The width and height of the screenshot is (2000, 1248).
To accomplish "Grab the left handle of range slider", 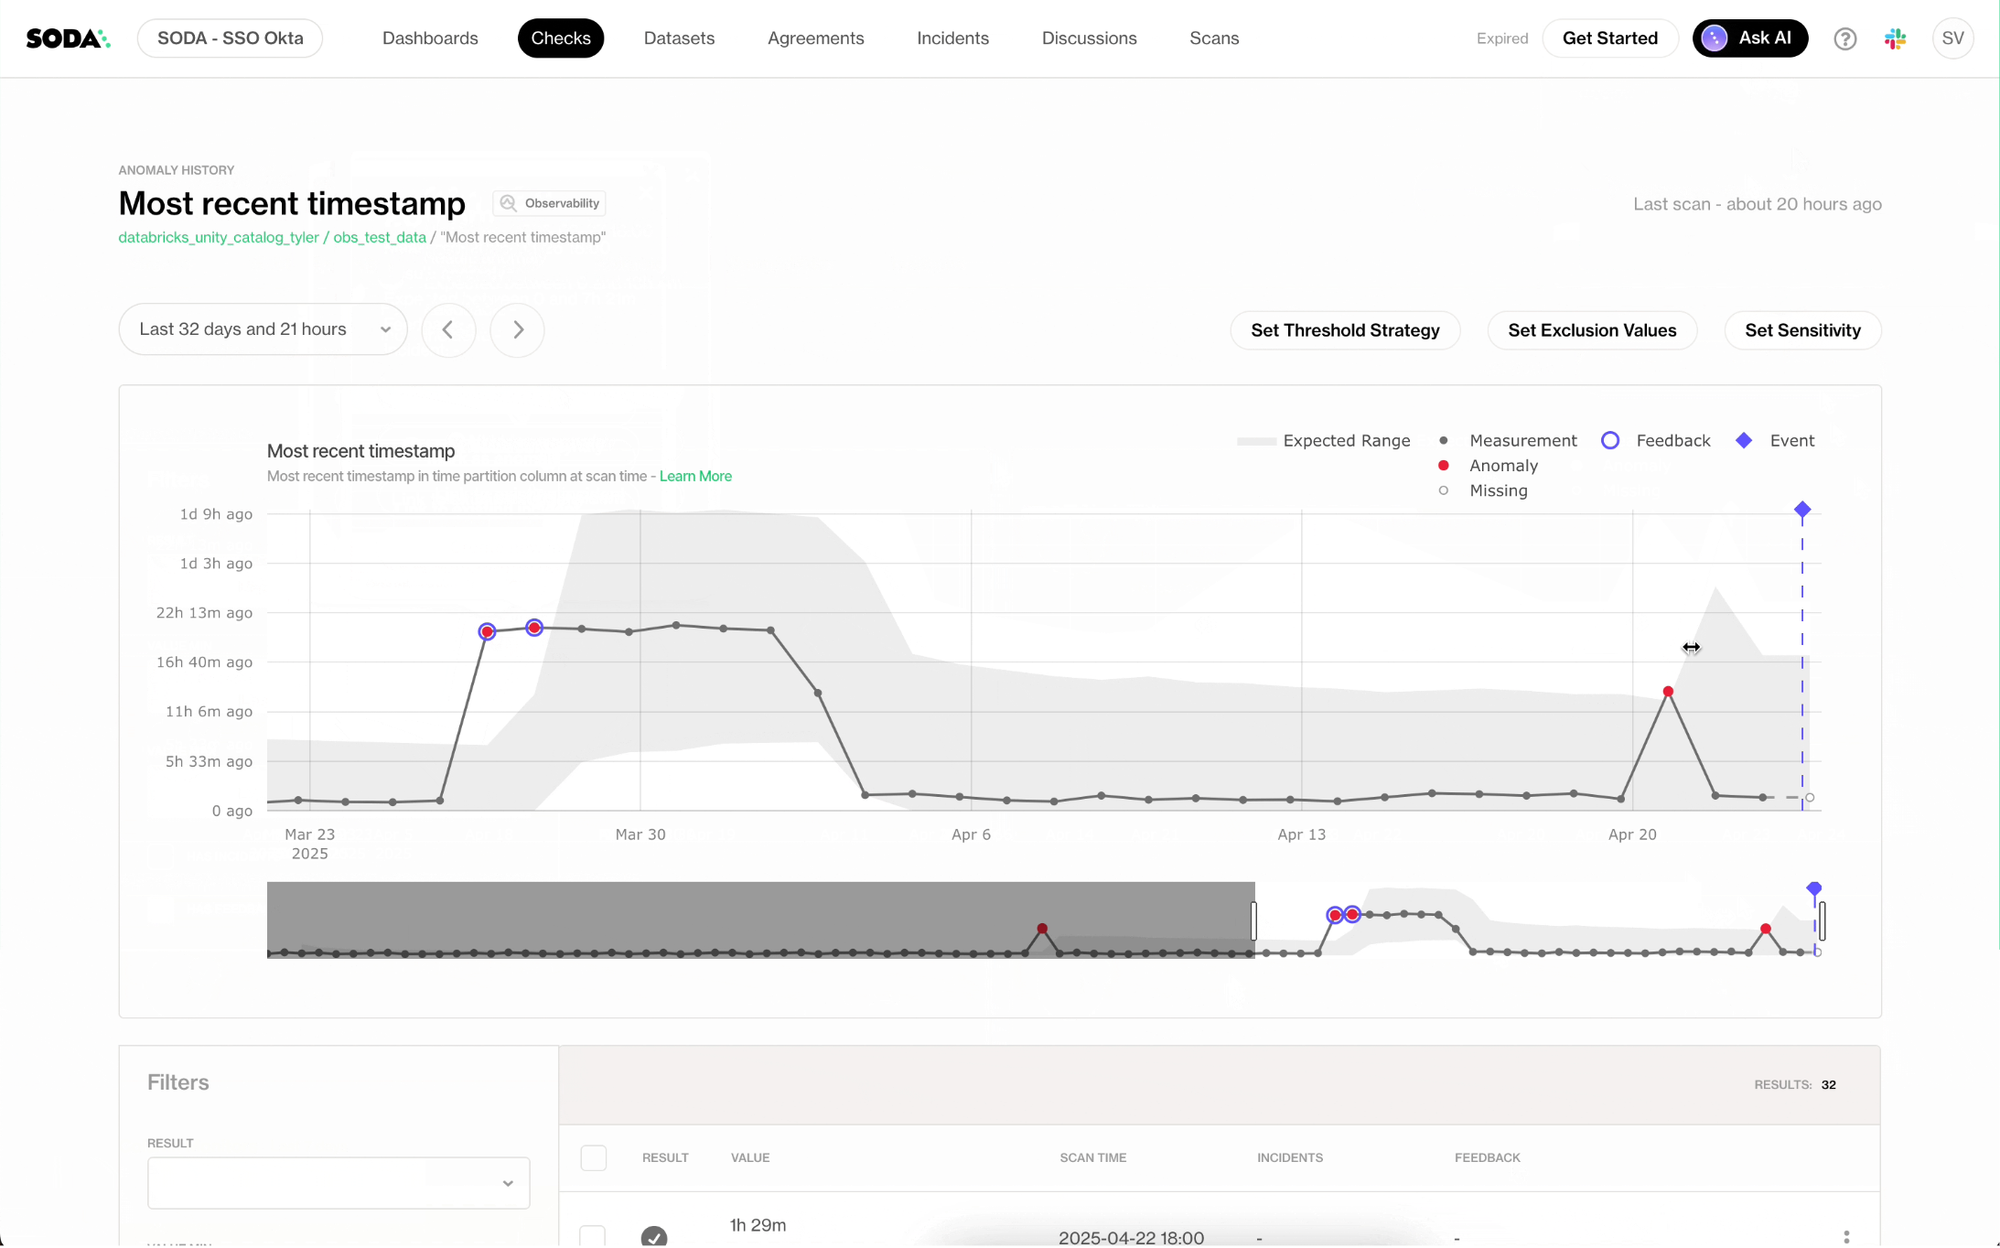I will [x=1253, y=920].
